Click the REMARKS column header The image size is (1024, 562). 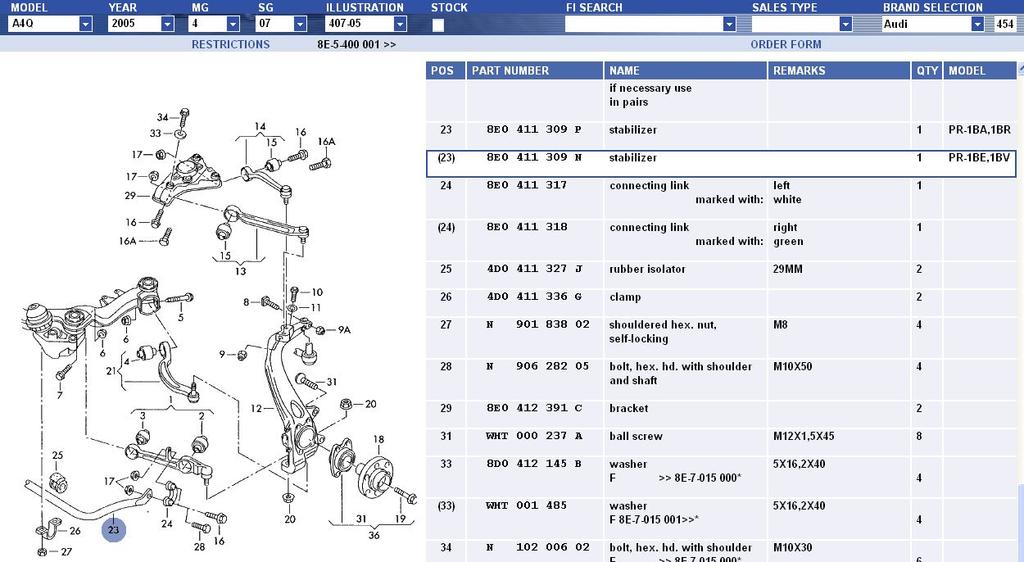799,71
